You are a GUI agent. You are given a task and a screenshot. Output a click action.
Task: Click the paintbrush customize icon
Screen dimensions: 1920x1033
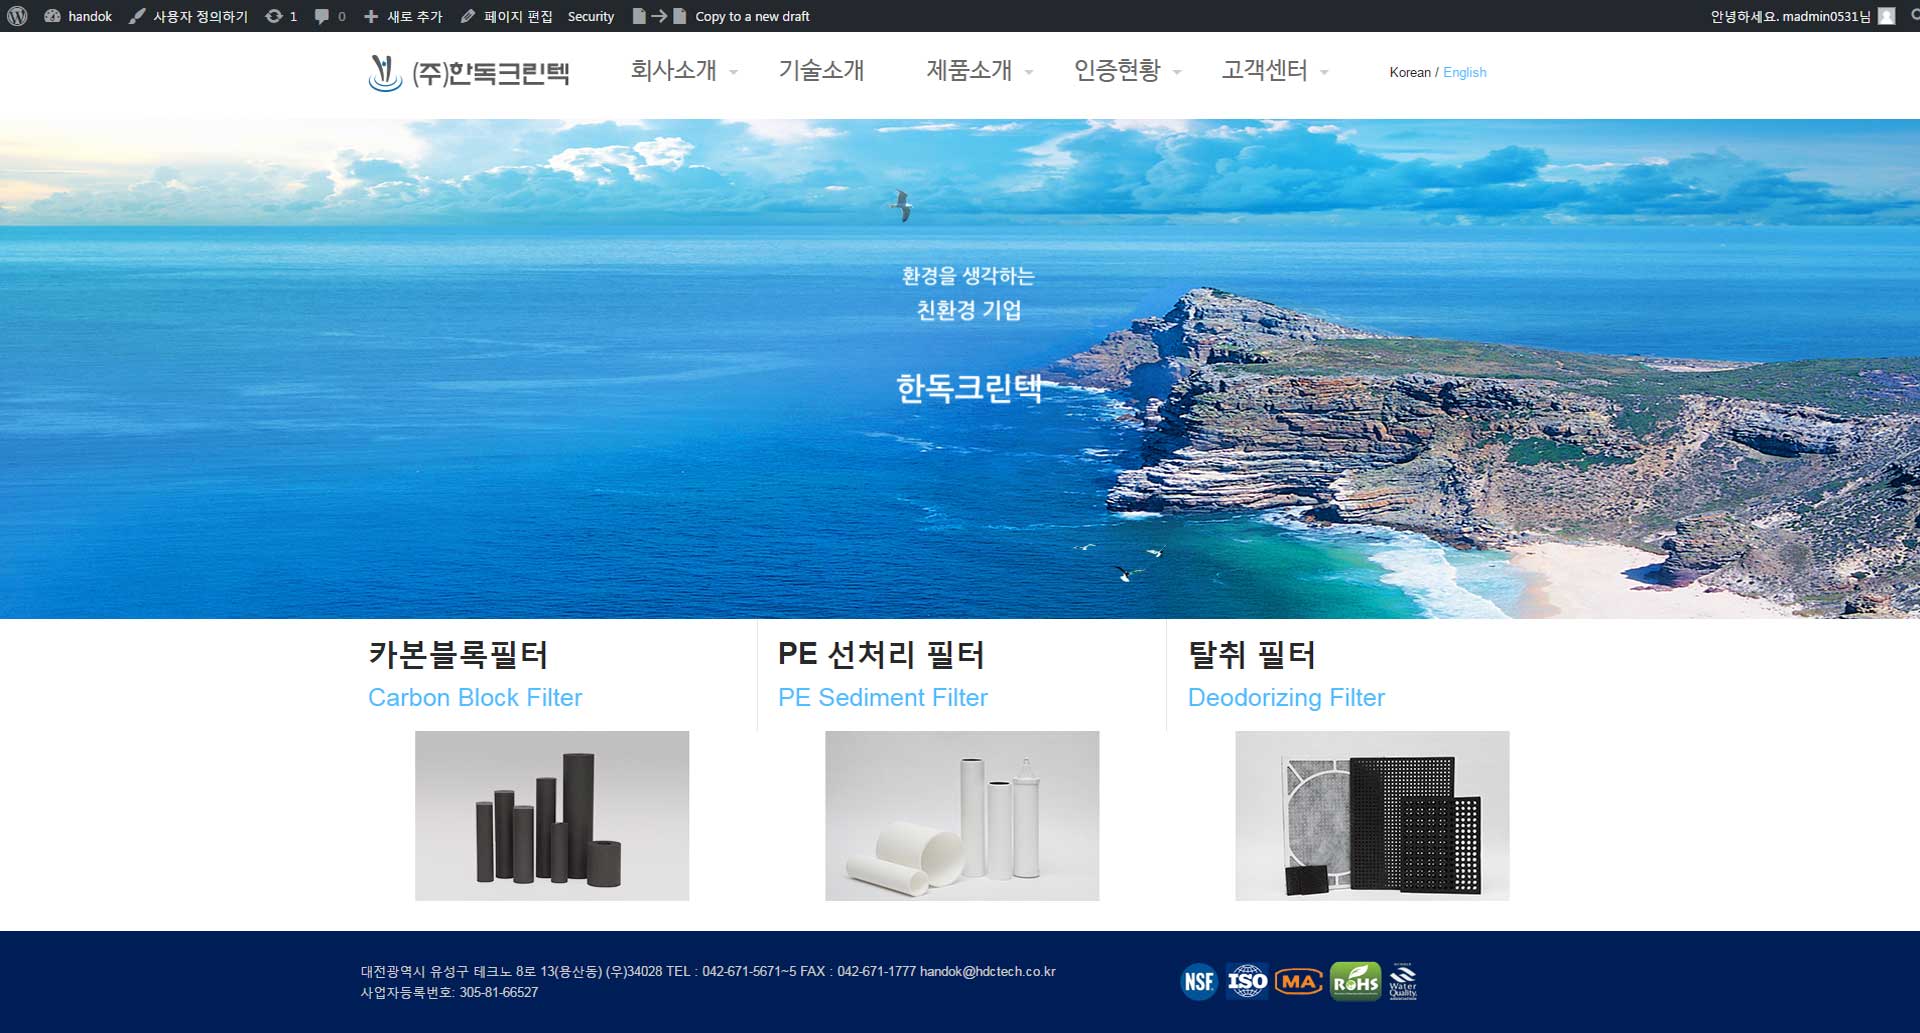tap(137, 16)
